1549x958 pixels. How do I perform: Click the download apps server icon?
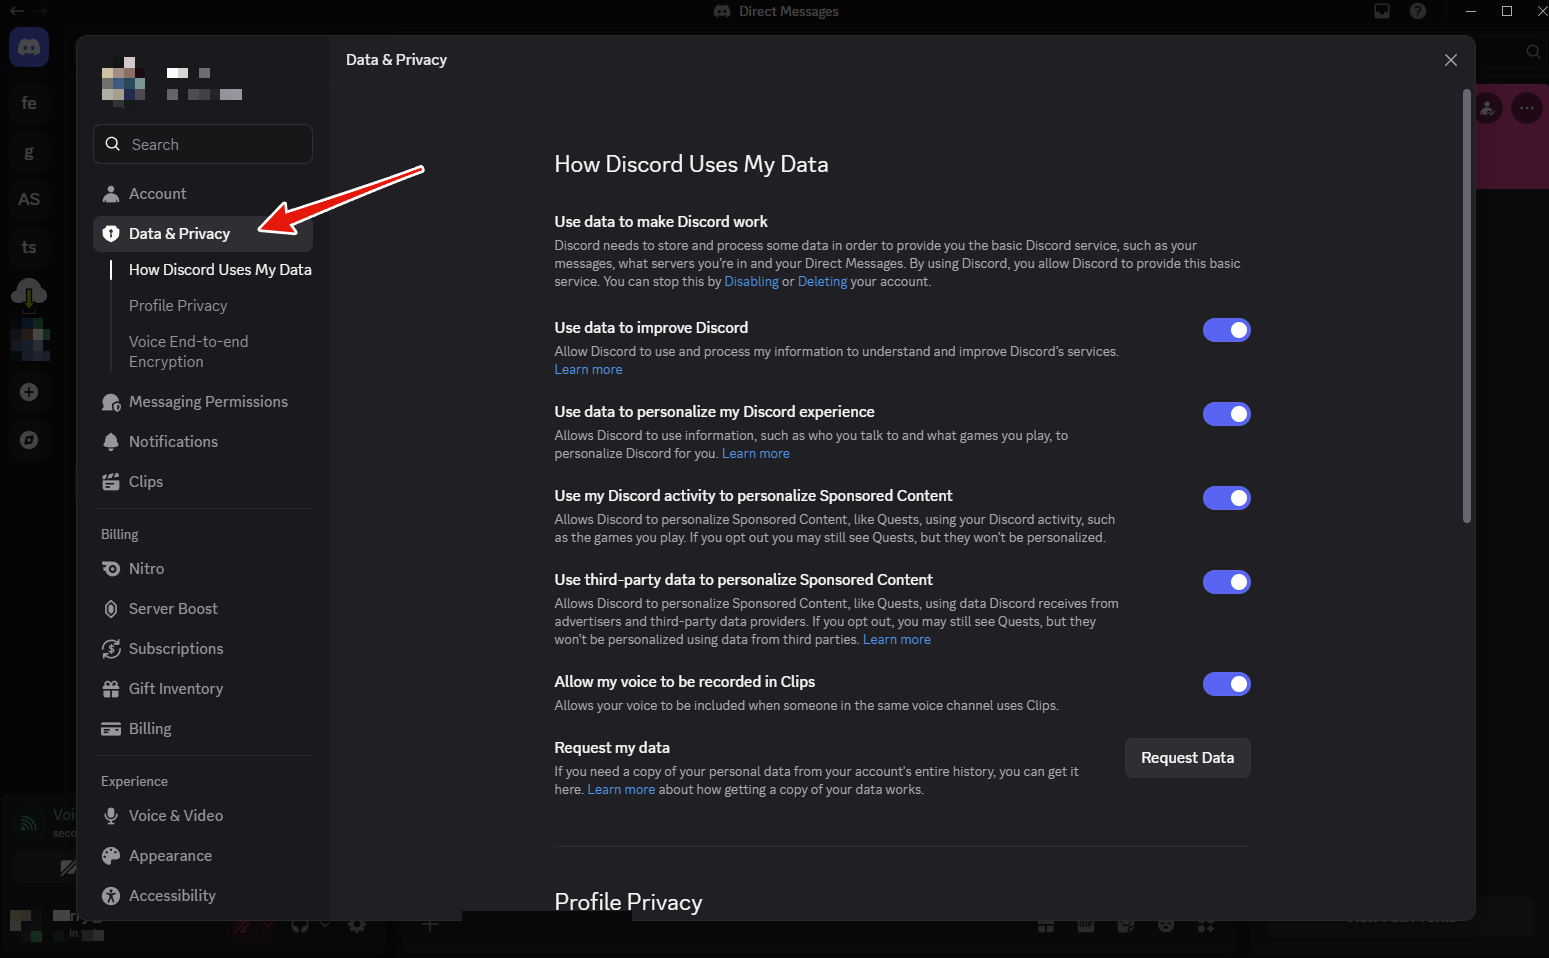coord(29,294)
